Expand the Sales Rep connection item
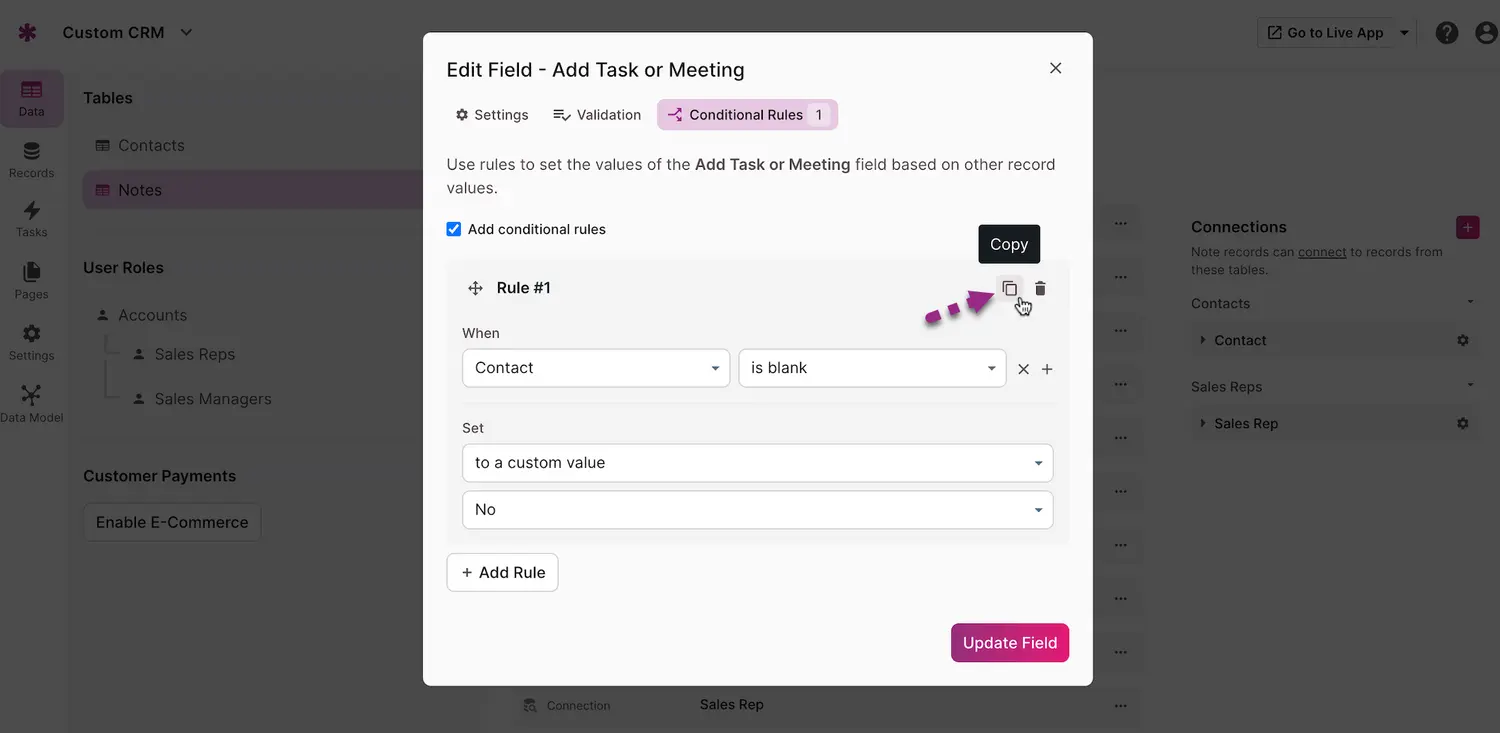 1202,423
